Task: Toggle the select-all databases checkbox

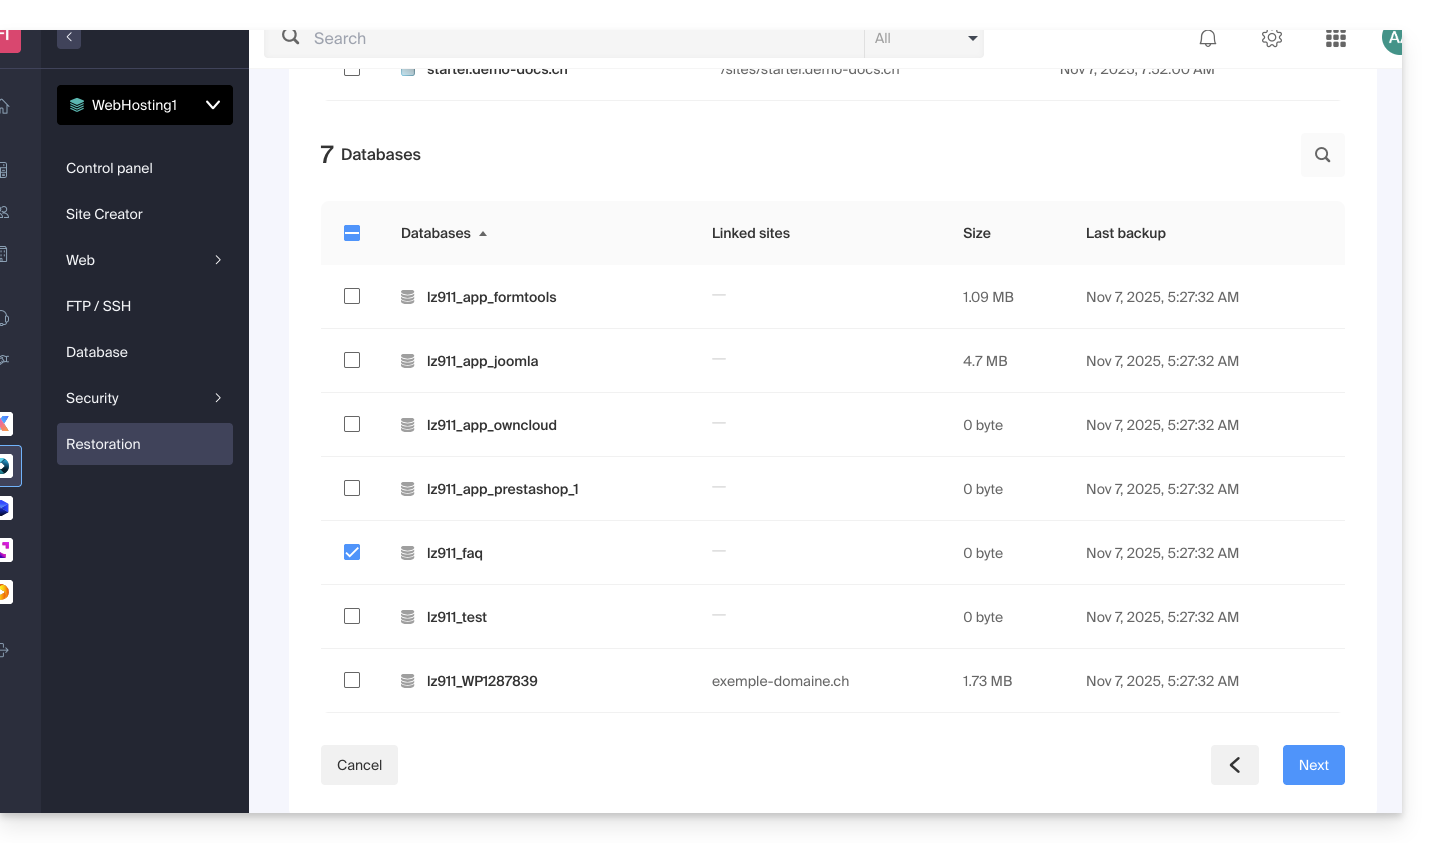Action: (x=352, y=233)
